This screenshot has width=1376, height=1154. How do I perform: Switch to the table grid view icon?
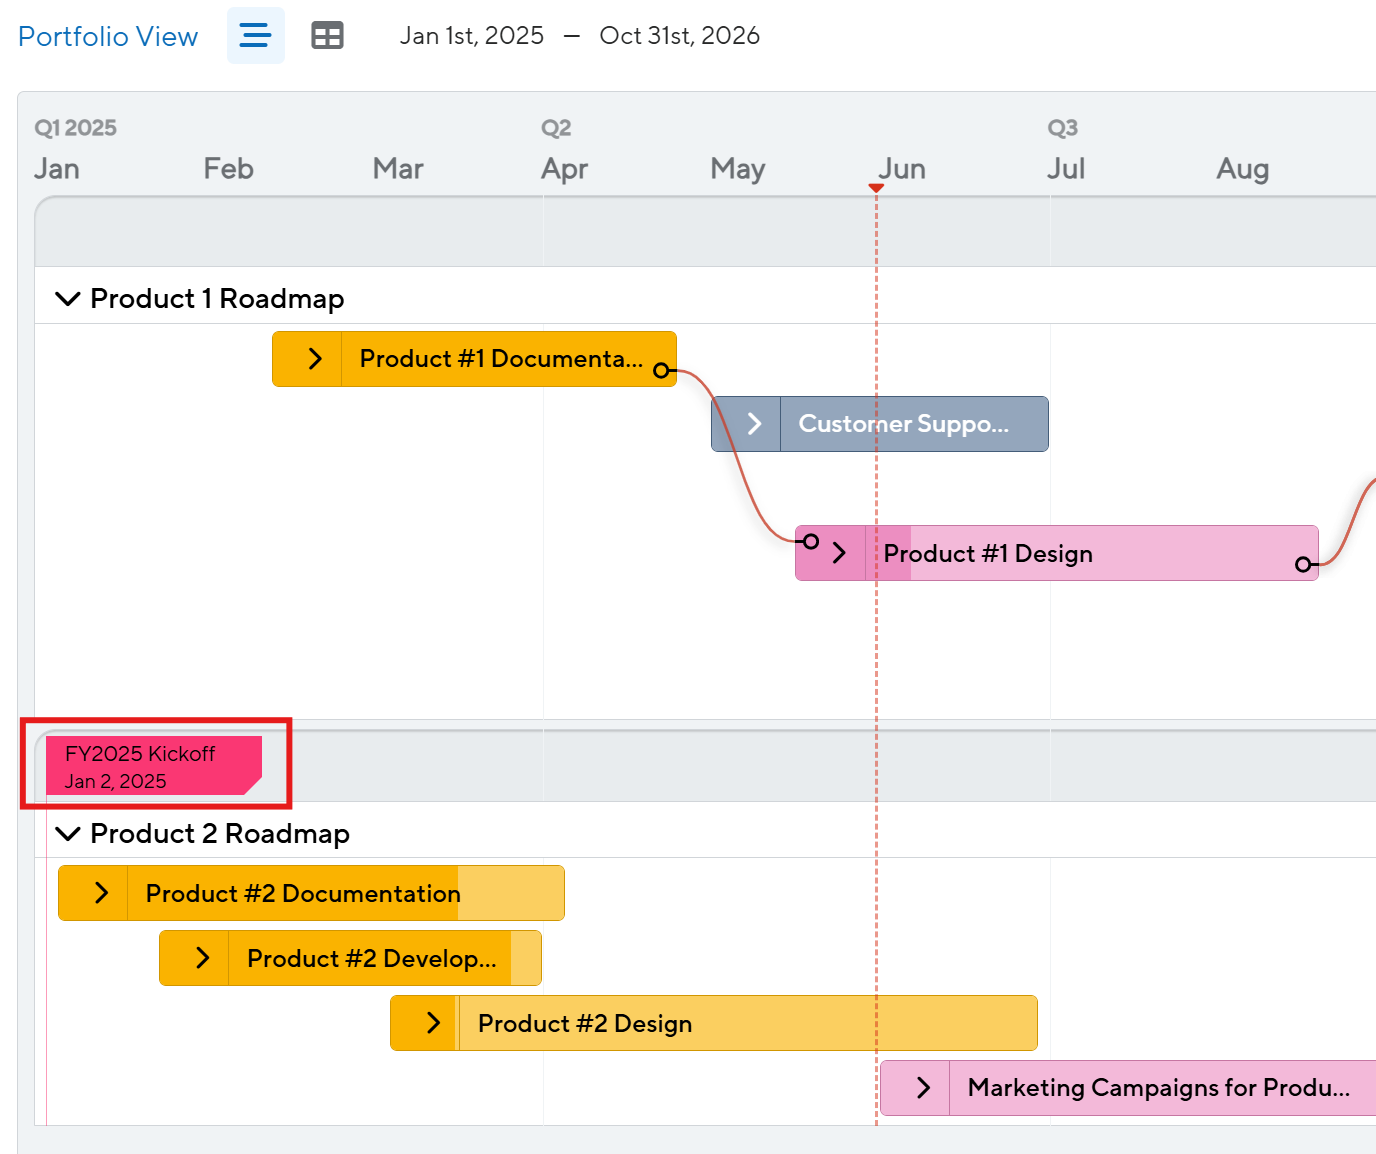pos(327,36)
